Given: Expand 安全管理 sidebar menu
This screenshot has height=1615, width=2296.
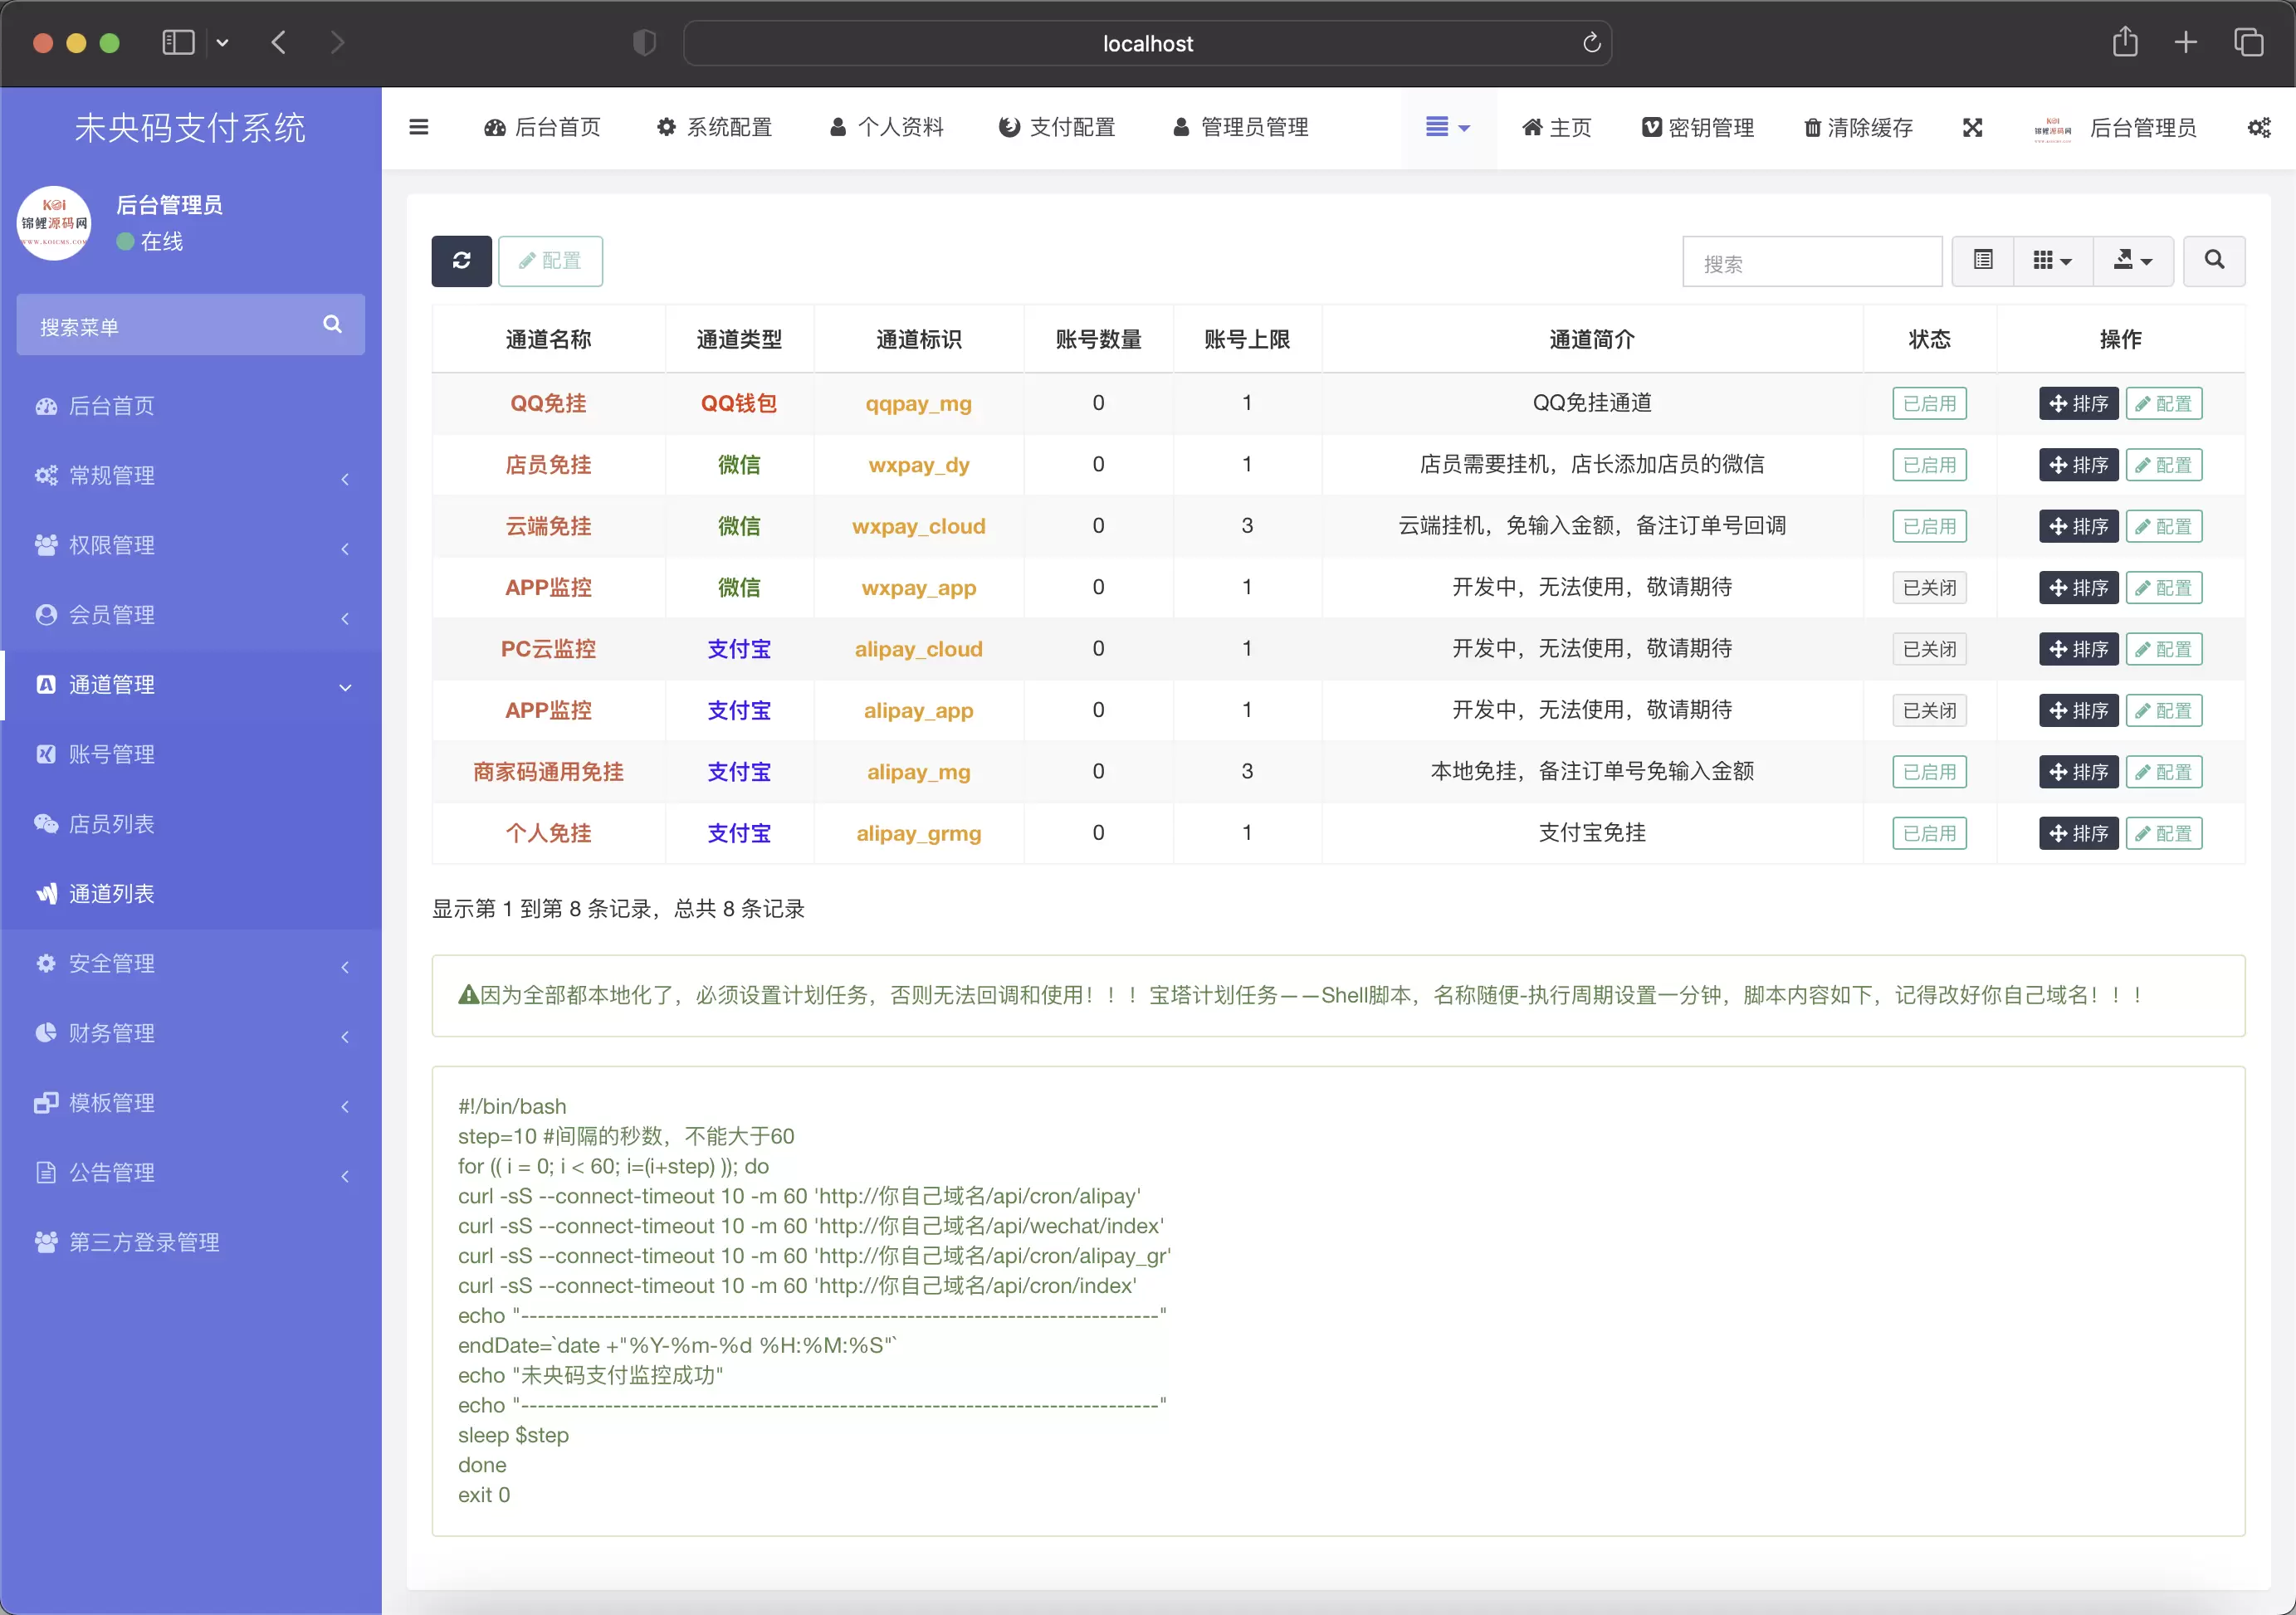Looking at the screenshot, I should [x=191, y=964].
